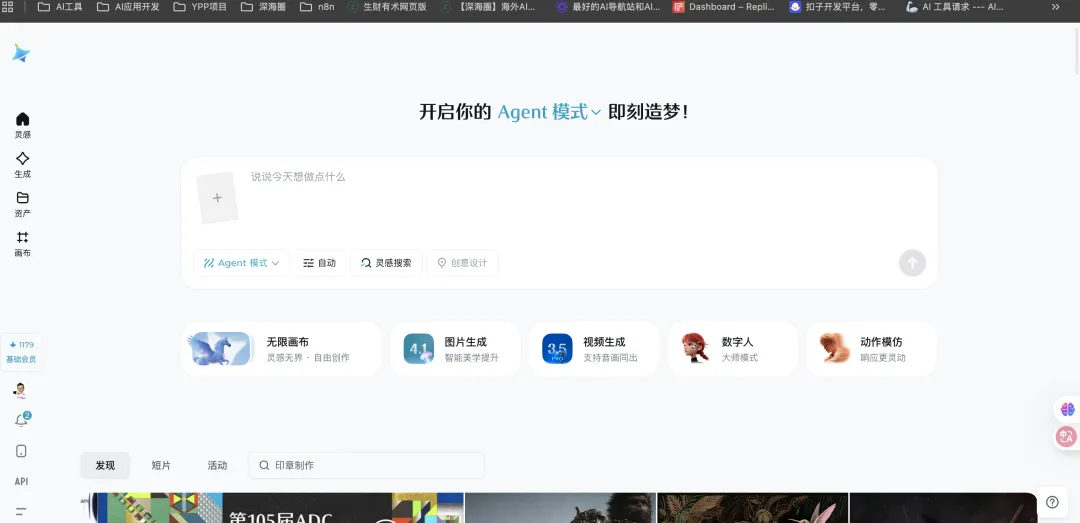Click the 创意设计 option
This screenshot has width=1080, height=523.
(x=462, y=263)
